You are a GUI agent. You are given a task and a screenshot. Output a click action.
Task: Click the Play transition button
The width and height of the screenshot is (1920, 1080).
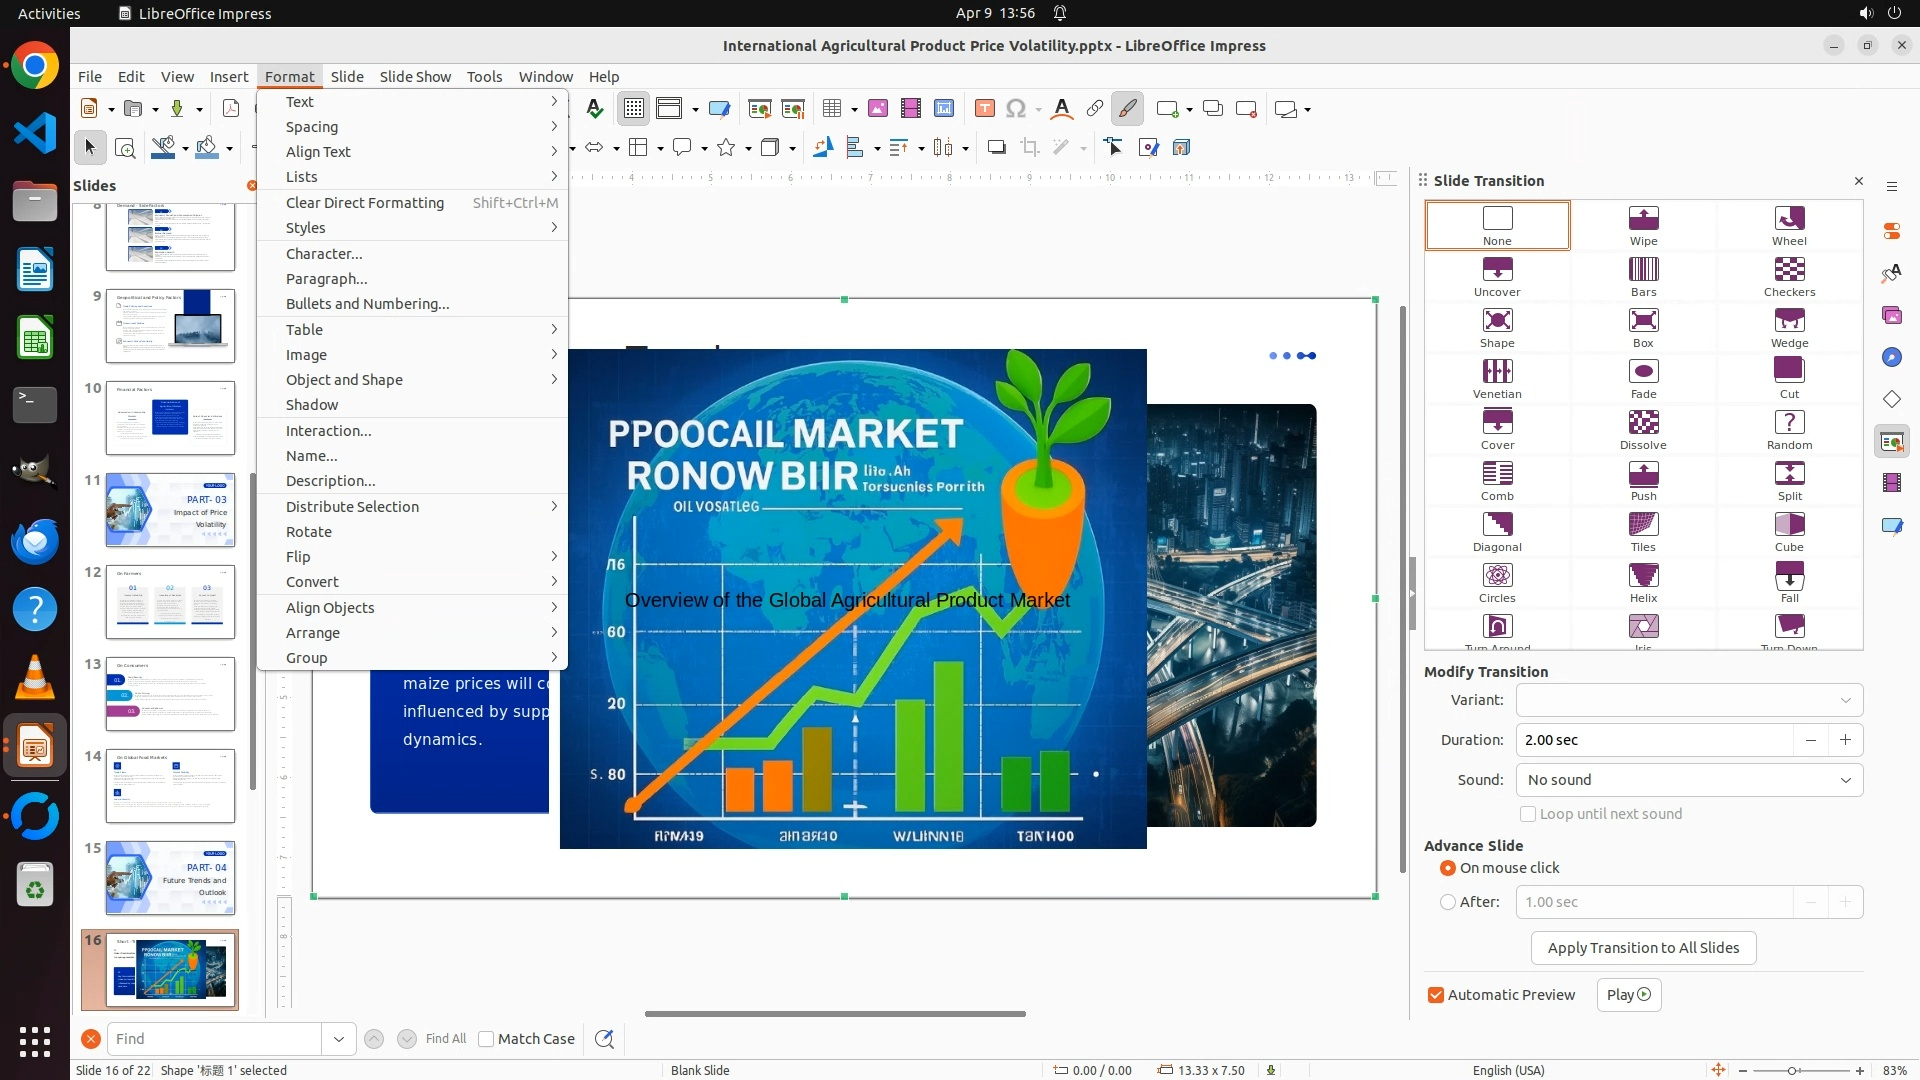1628,995
